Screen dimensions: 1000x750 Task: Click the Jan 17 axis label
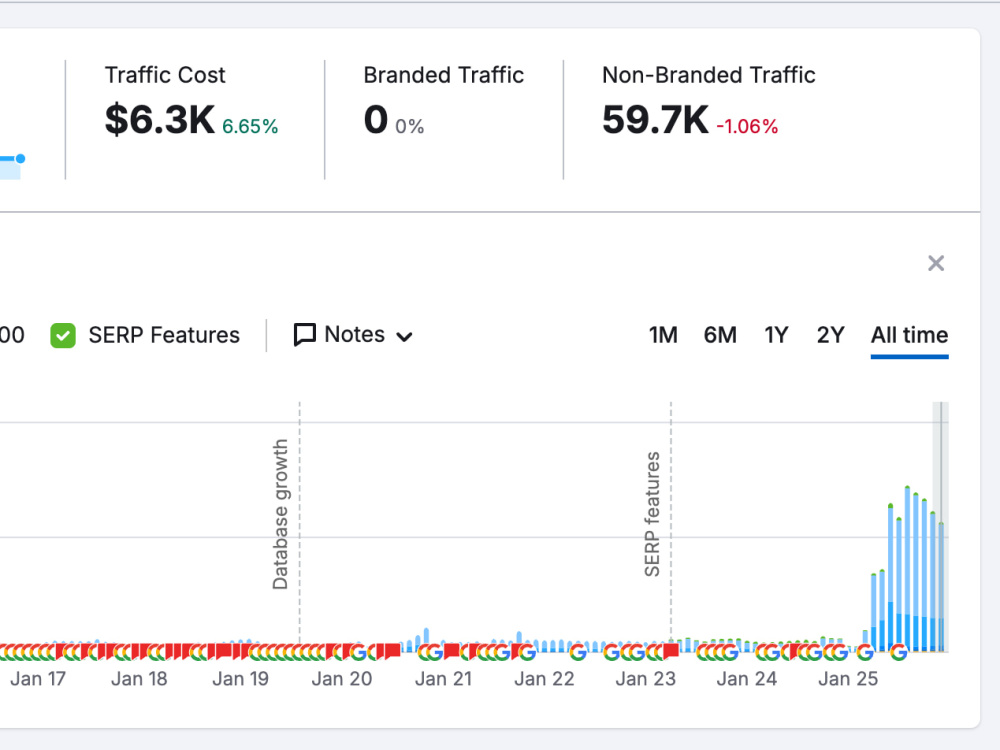[38, 679]
